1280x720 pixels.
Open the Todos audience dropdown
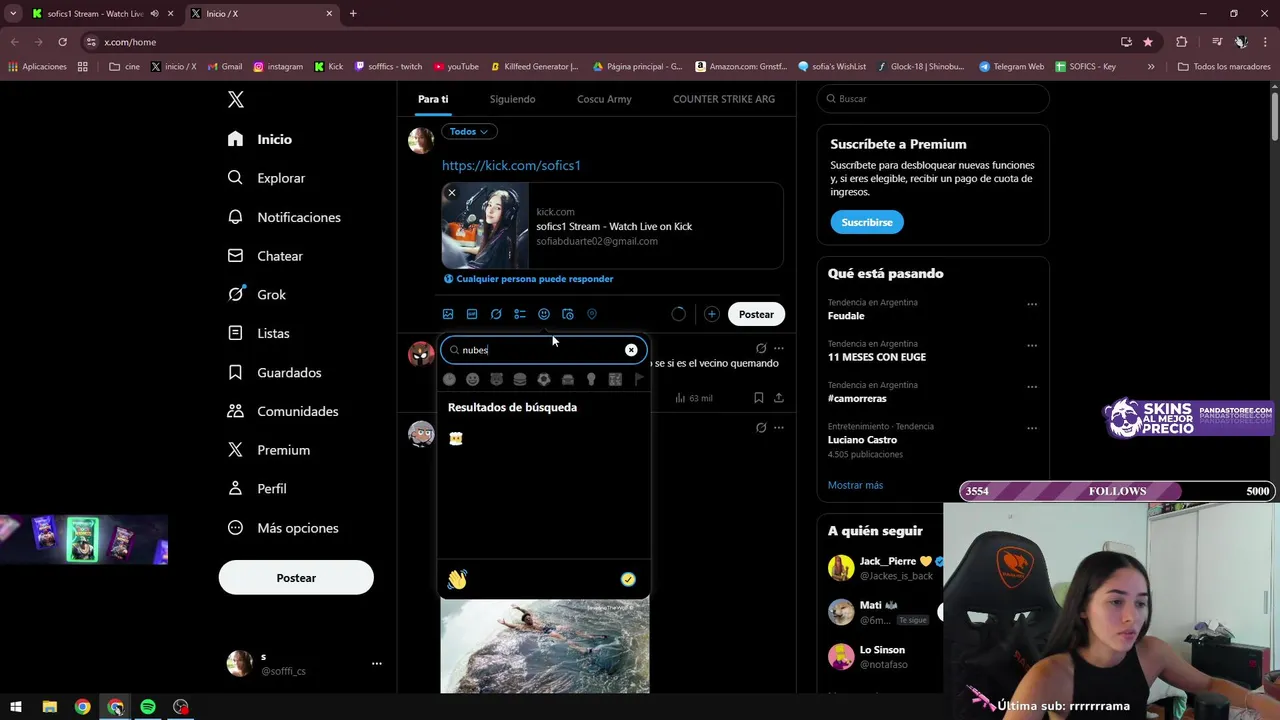(x=469, y=131)
